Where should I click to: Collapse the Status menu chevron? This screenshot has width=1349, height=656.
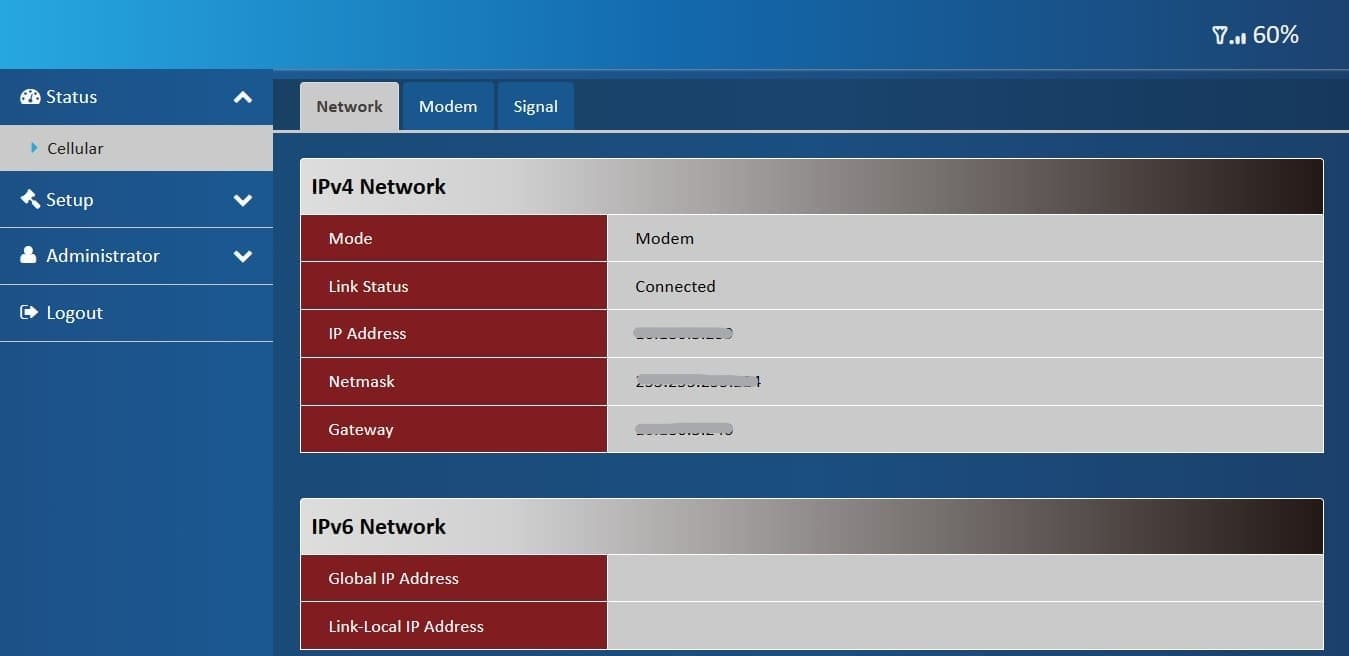point(242,97)
